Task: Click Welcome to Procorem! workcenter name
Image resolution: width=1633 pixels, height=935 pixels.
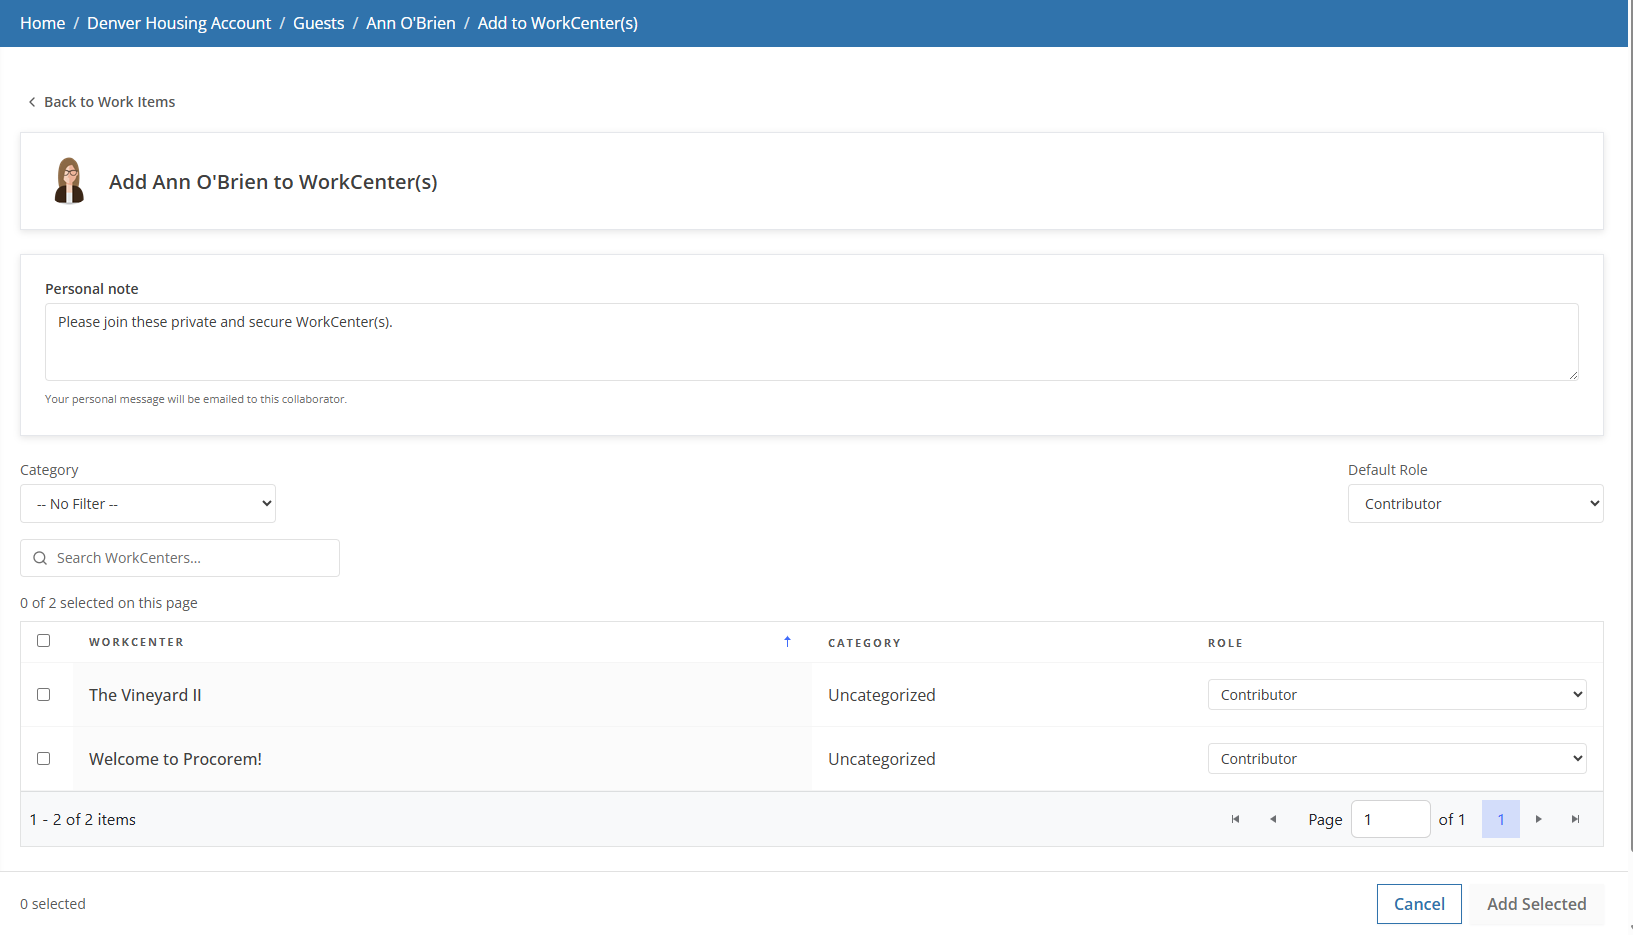Action: coord(175,759)
